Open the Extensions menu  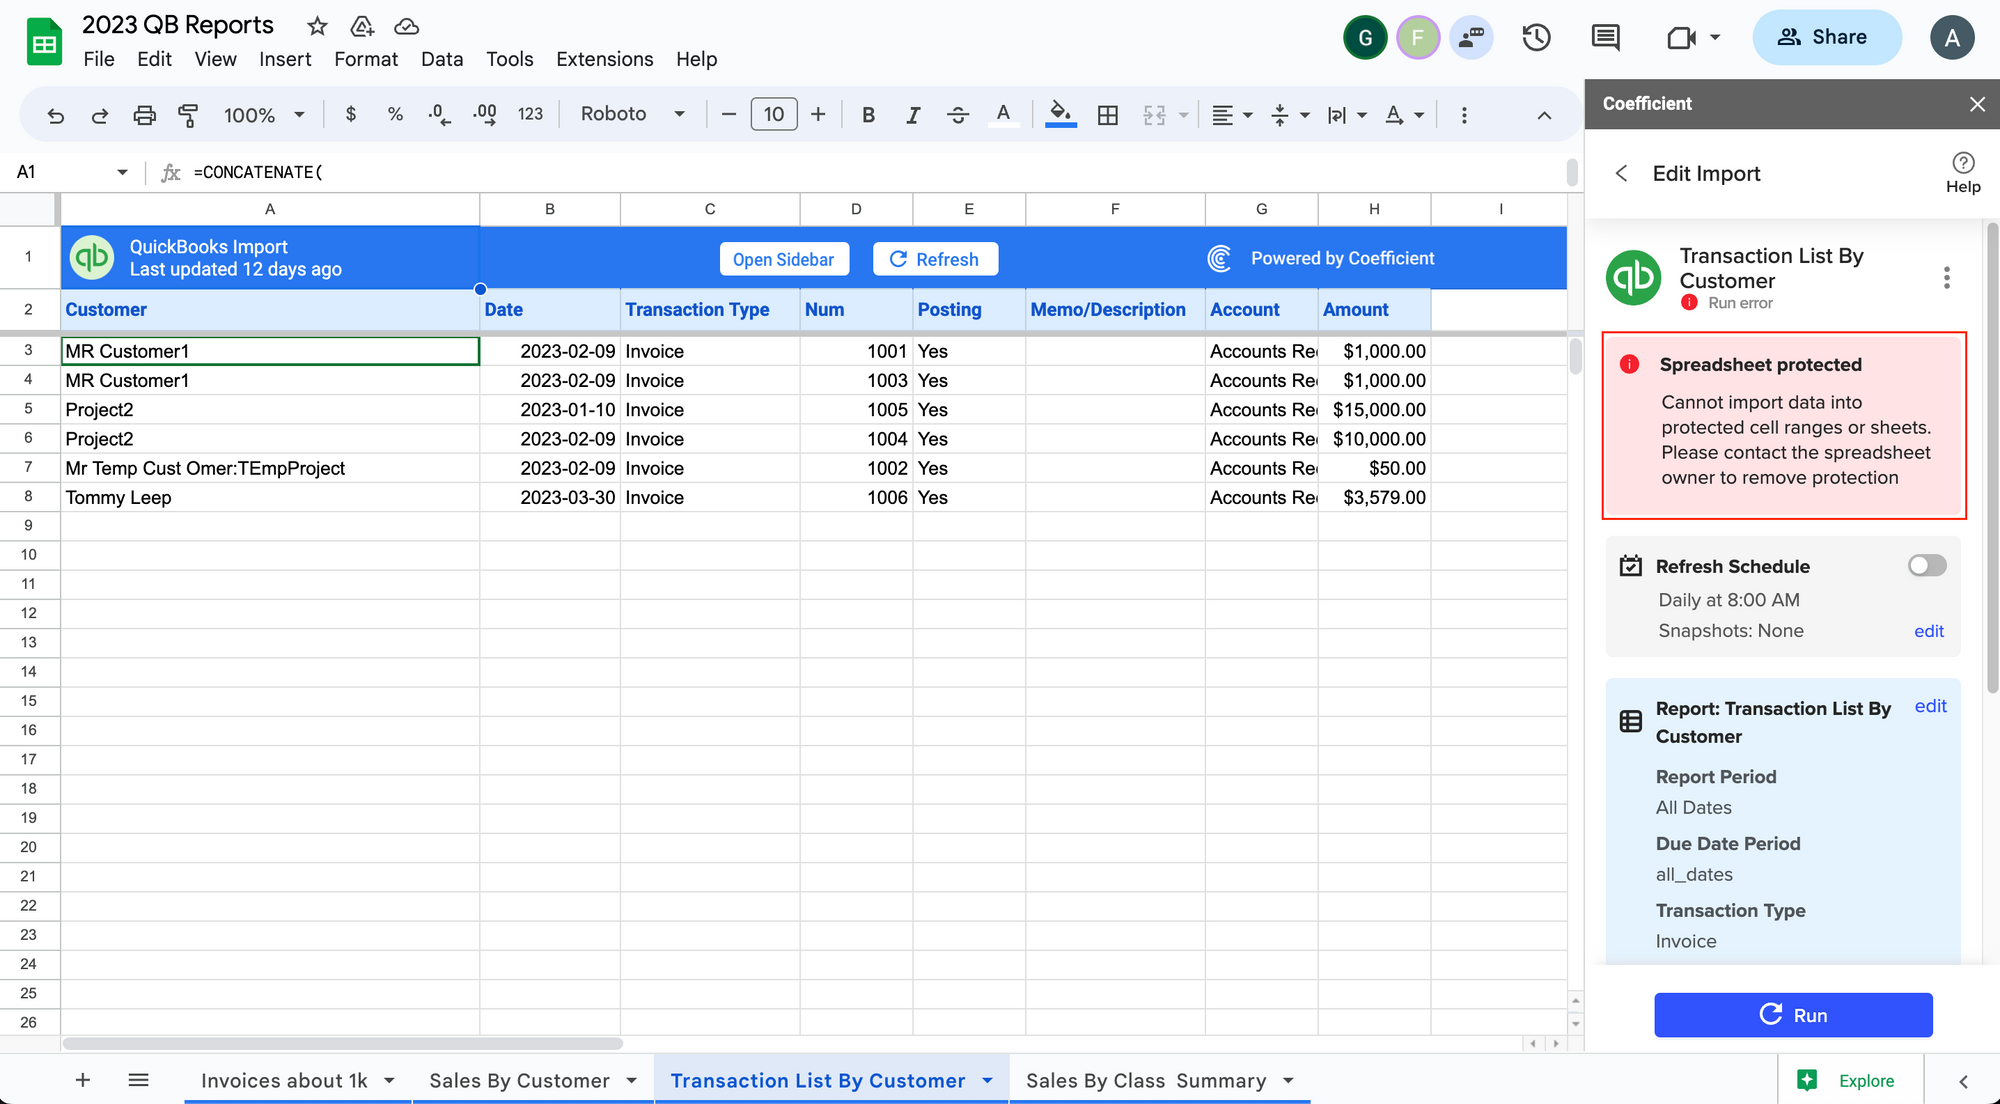pos(604,59)
